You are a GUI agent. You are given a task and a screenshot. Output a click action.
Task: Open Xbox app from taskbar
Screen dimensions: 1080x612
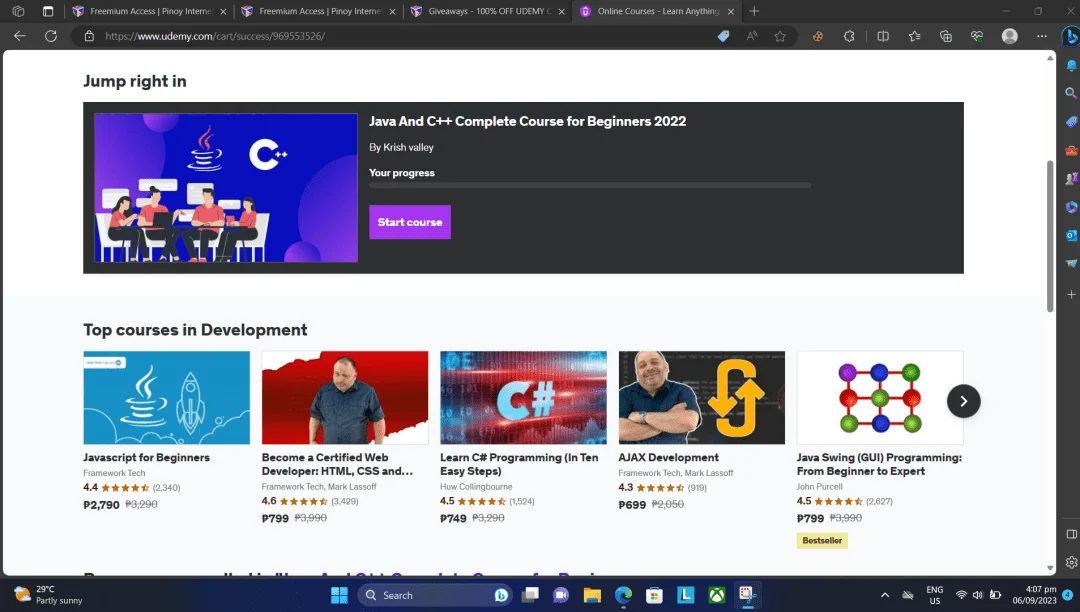tap(717, 595)
